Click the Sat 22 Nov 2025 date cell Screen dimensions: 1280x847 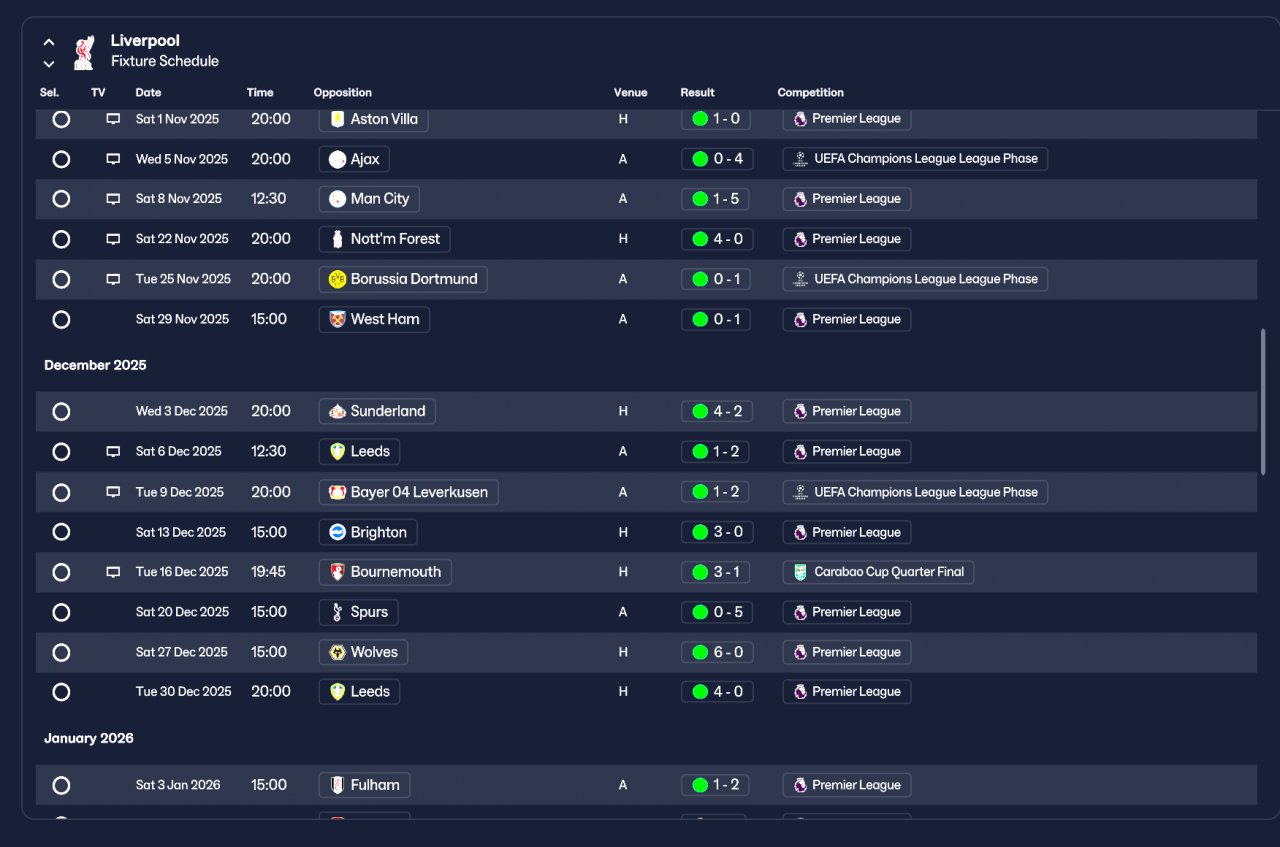point(182,239)
